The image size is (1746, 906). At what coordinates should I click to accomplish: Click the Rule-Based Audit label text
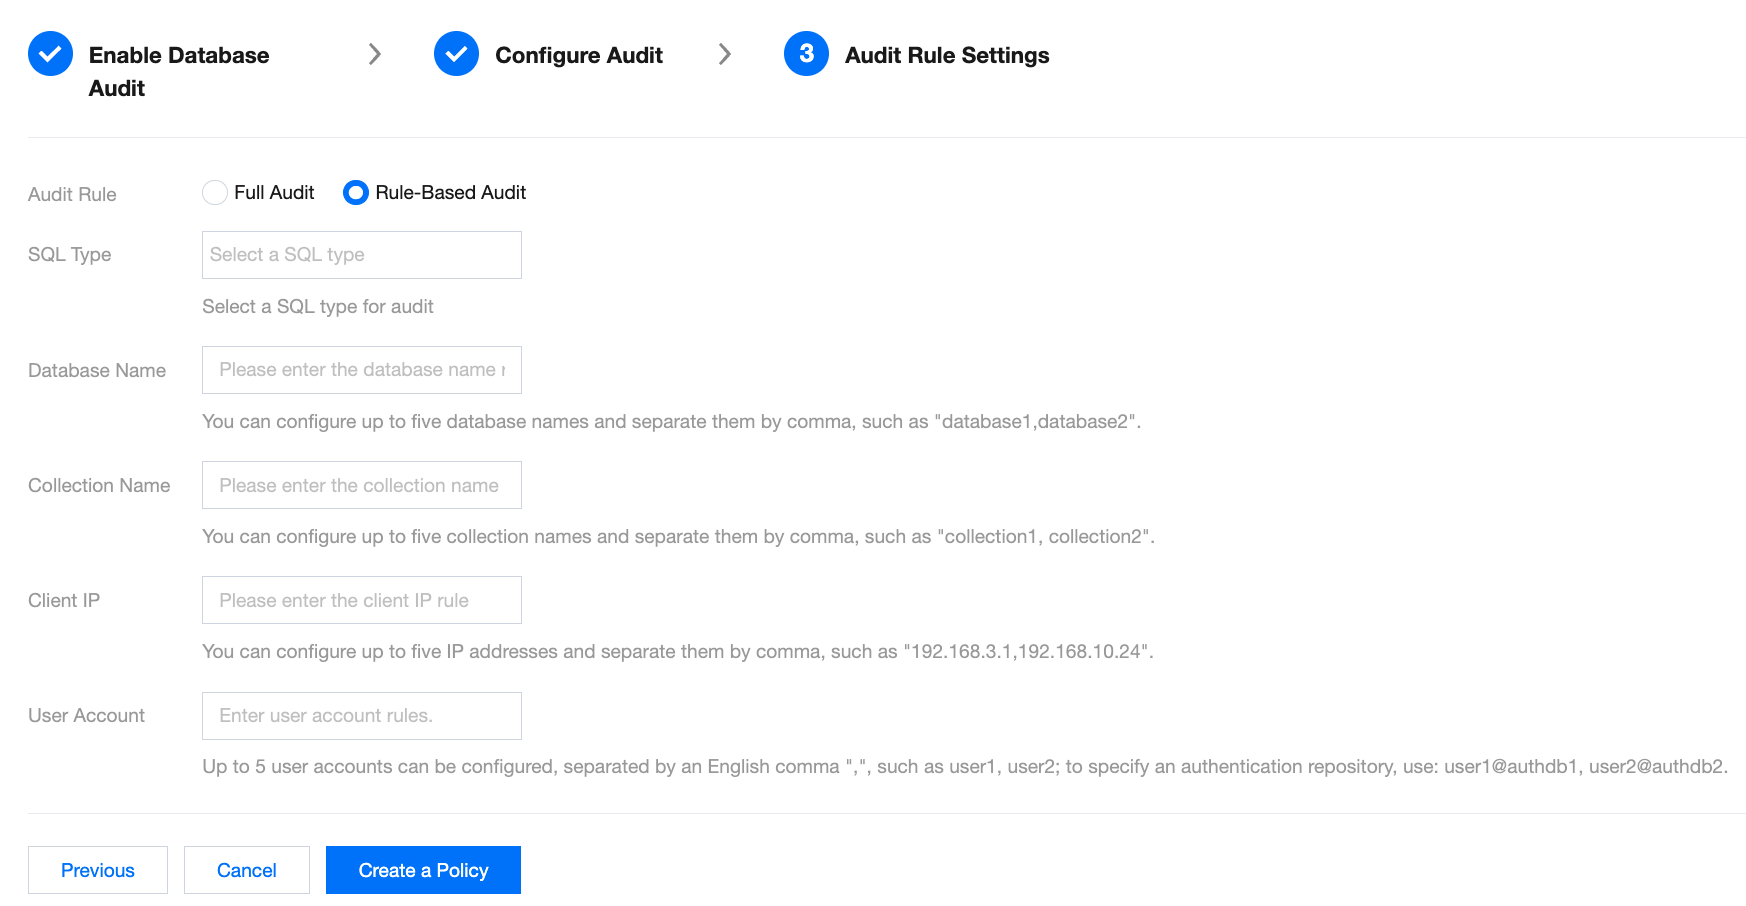point(450,193)
